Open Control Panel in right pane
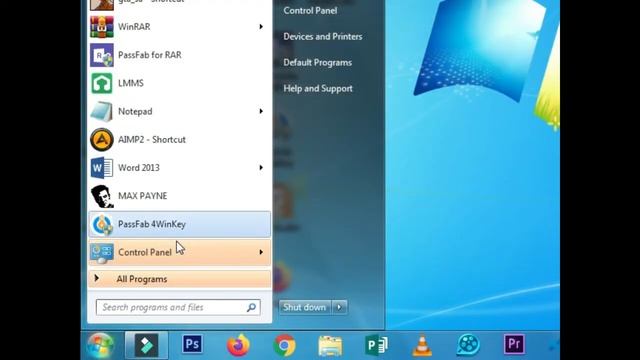The width and height of the screenshot is (640, 360). click(x=310, y=11)
